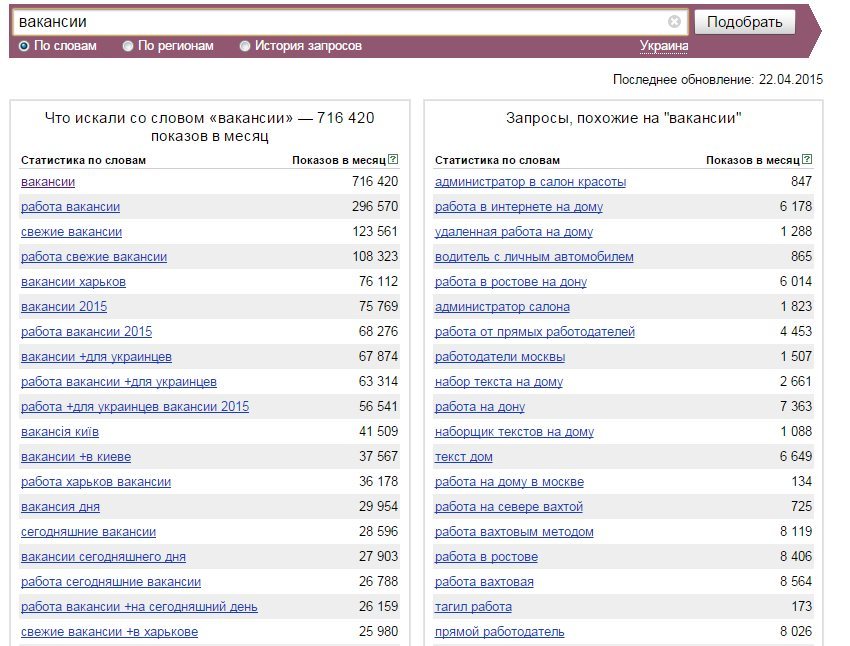Open the работа вахтовым методом link
Viewport: 850px width, 646px height.
pyautogui.click(x=514, y=532)
